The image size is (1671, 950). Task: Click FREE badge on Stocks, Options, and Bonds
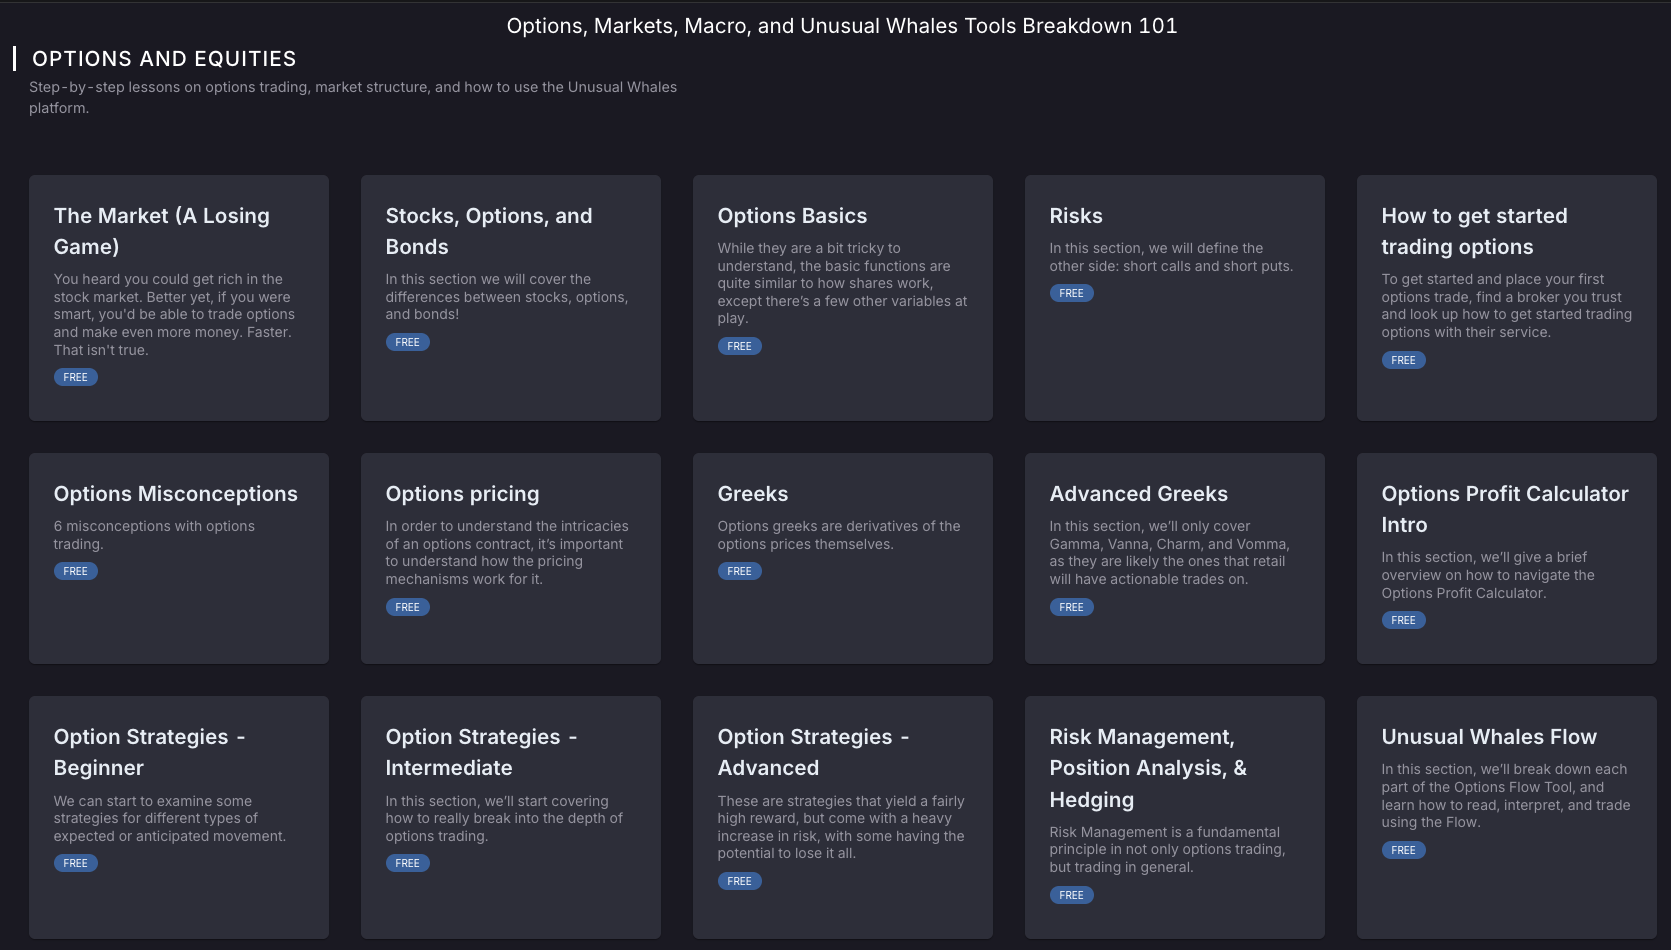[x=408, y=342]
